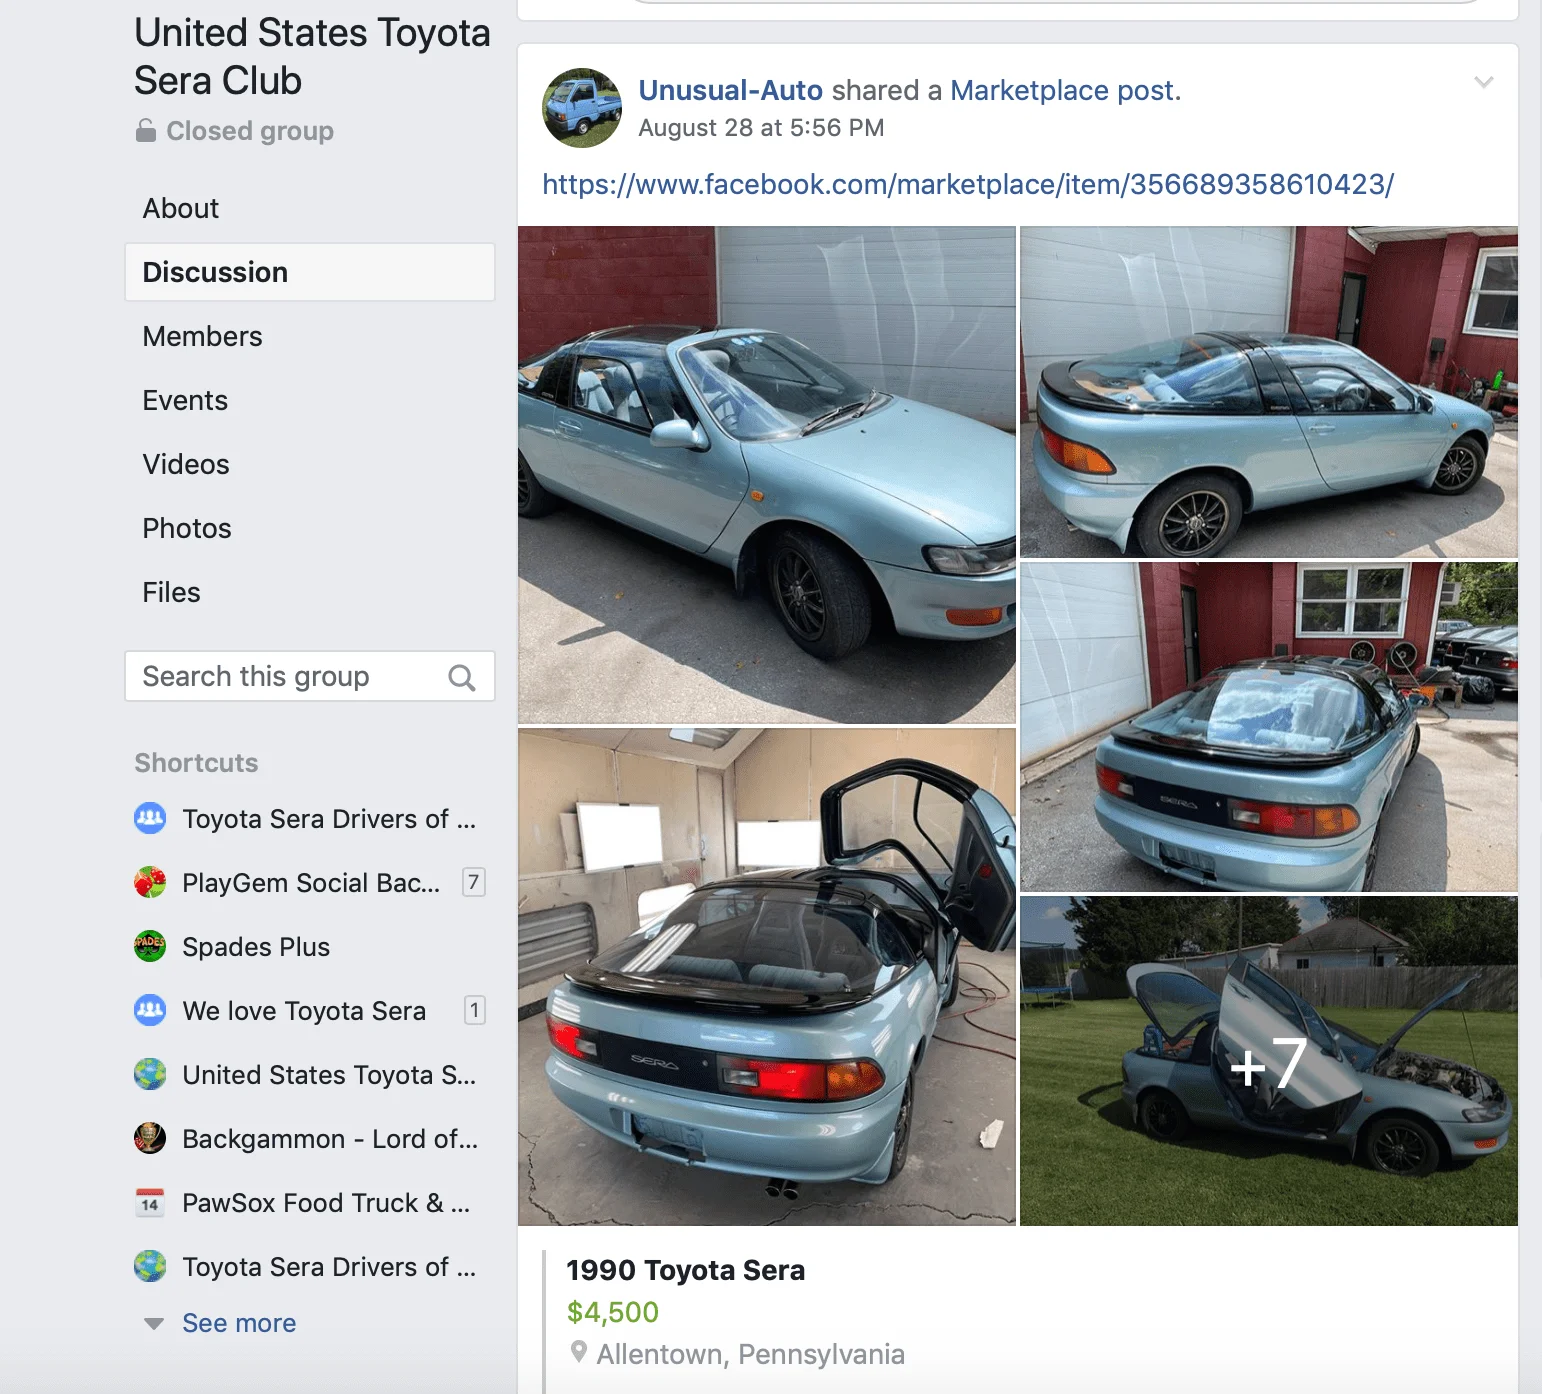Click the Spades Plus shortcut icon

[x=150, y=946]
